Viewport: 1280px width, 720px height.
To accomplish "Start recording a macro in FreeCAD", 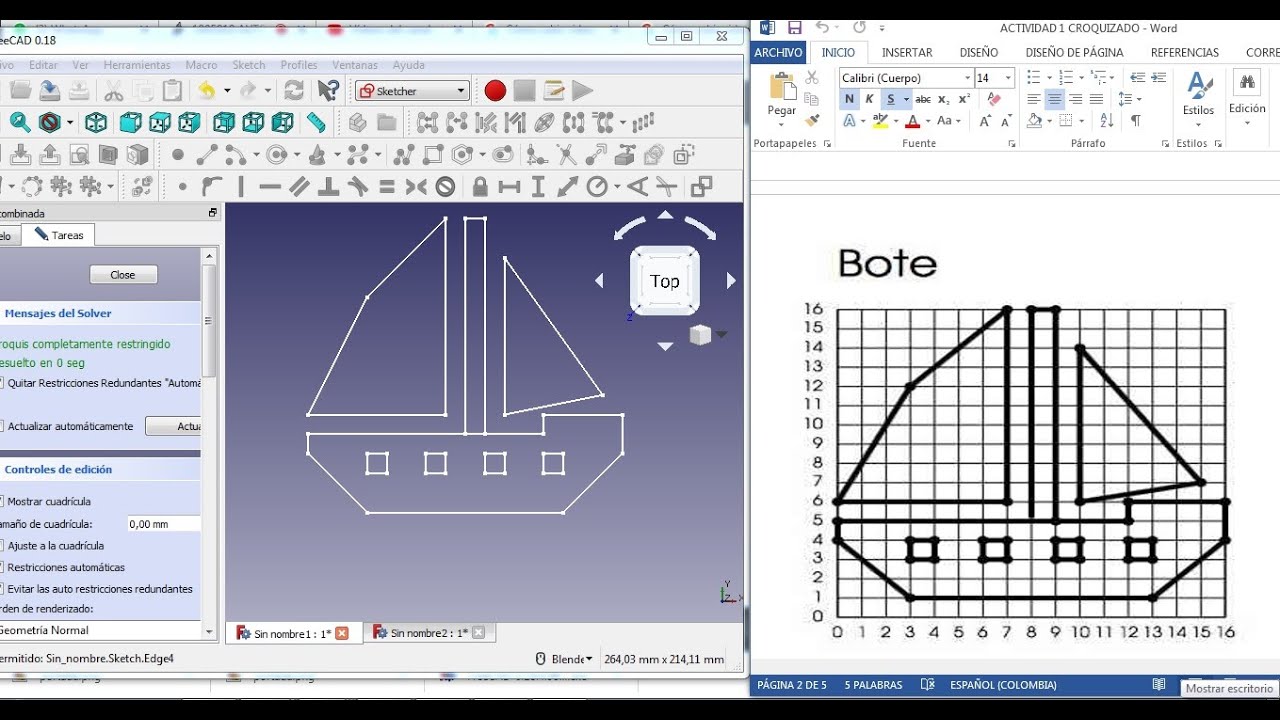I will (495, 91).
